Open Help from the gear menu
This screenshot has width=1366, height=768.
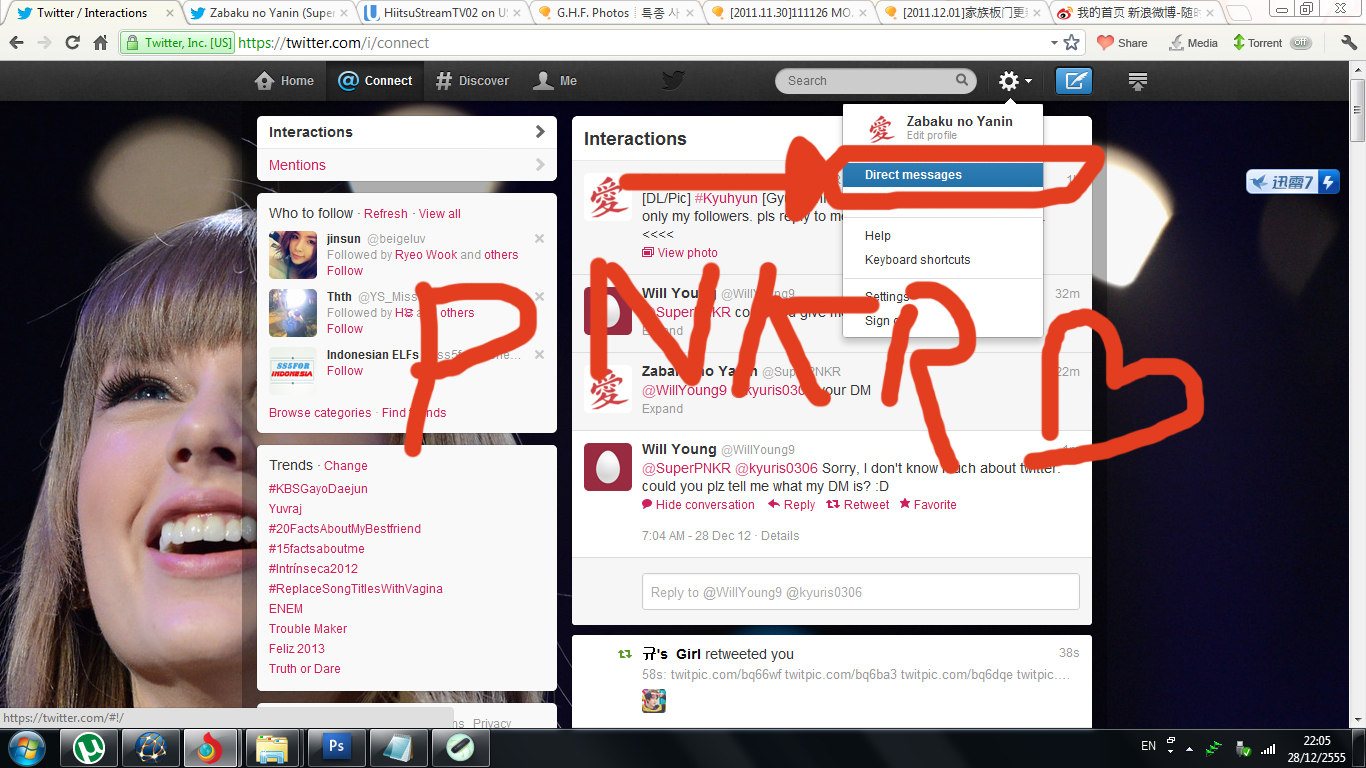(878, 236)
